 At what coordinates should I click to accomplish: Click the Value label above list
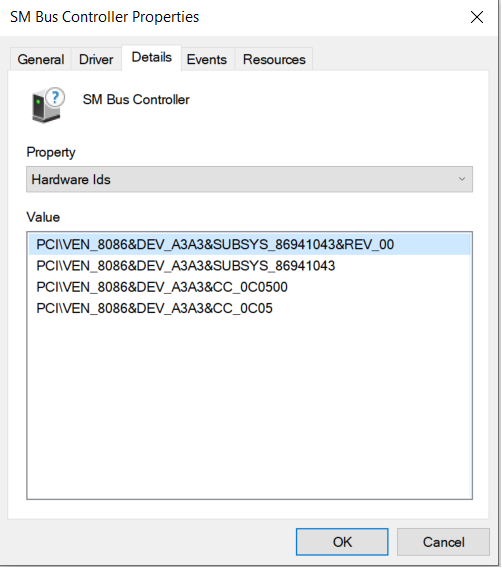click(43, 217)
